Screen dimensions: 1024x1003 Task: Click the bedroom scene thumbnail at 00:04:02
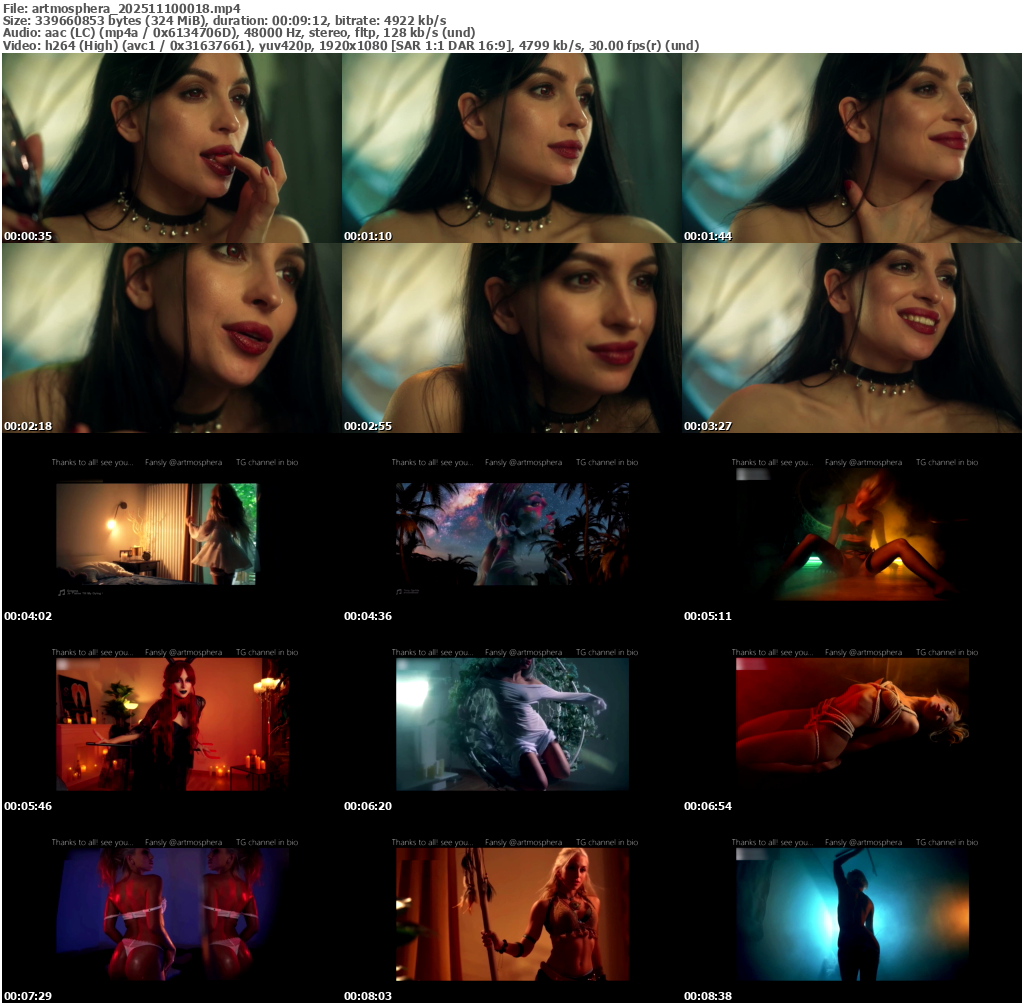click(157, 534)
